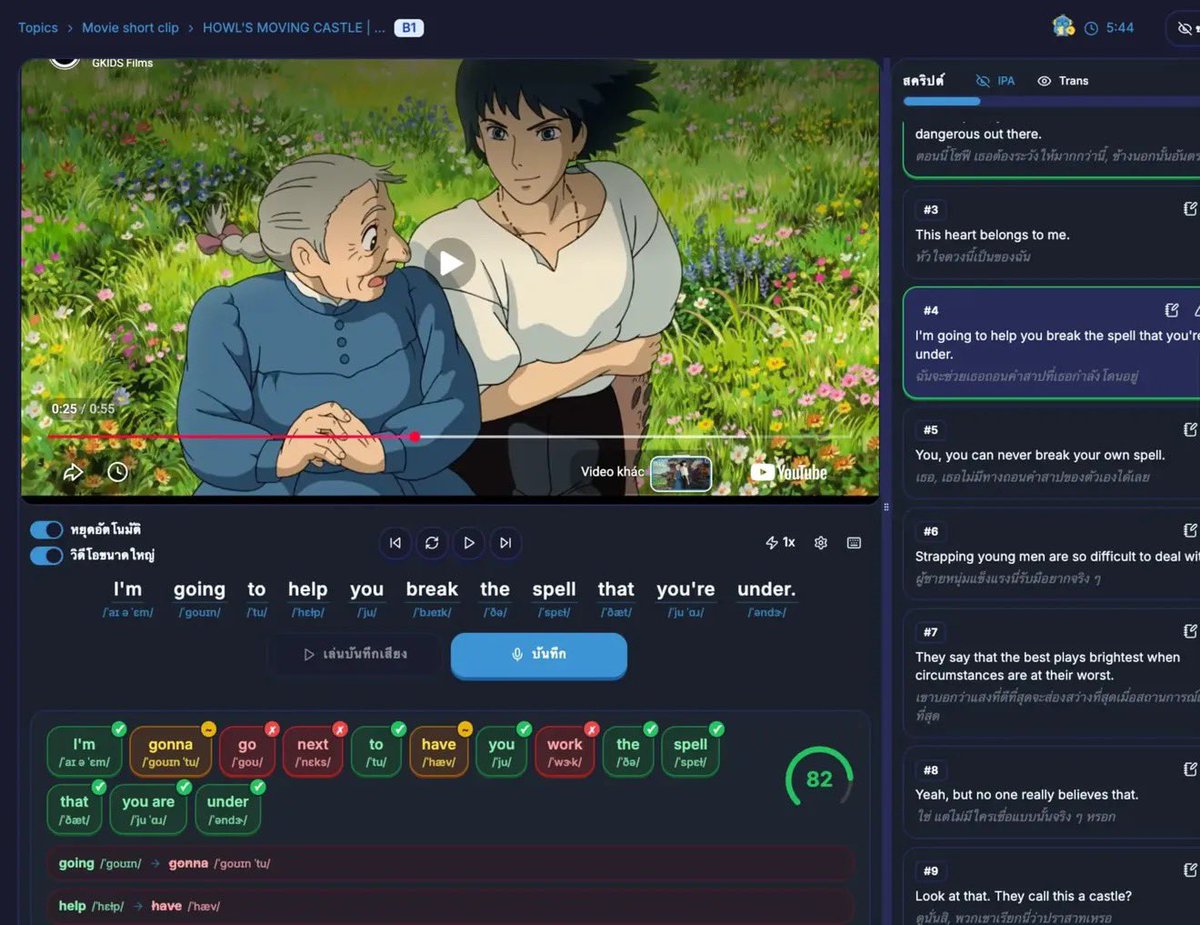Click the Topics breadcrumb
Screen dimensions: 1200x925
click(38, 28)
